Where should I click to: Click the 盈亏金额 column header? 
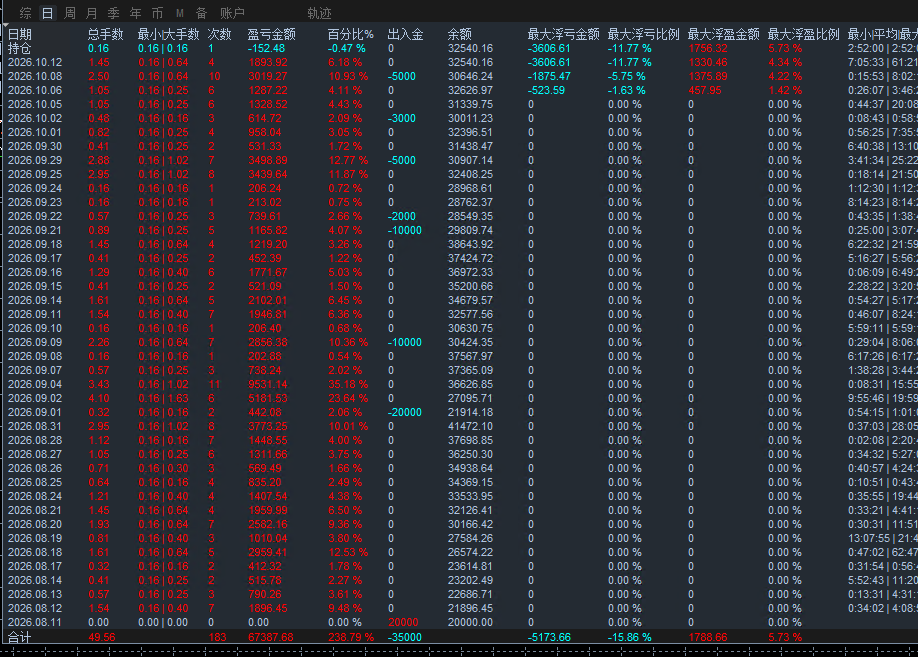271,35
